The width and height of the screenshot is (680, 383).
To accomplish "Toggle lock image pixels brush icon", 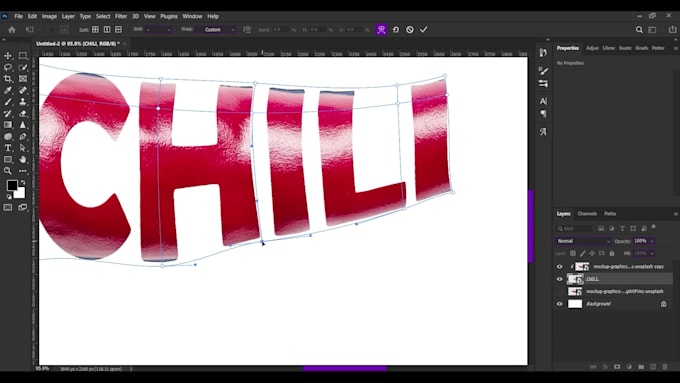I will point(582,253).
